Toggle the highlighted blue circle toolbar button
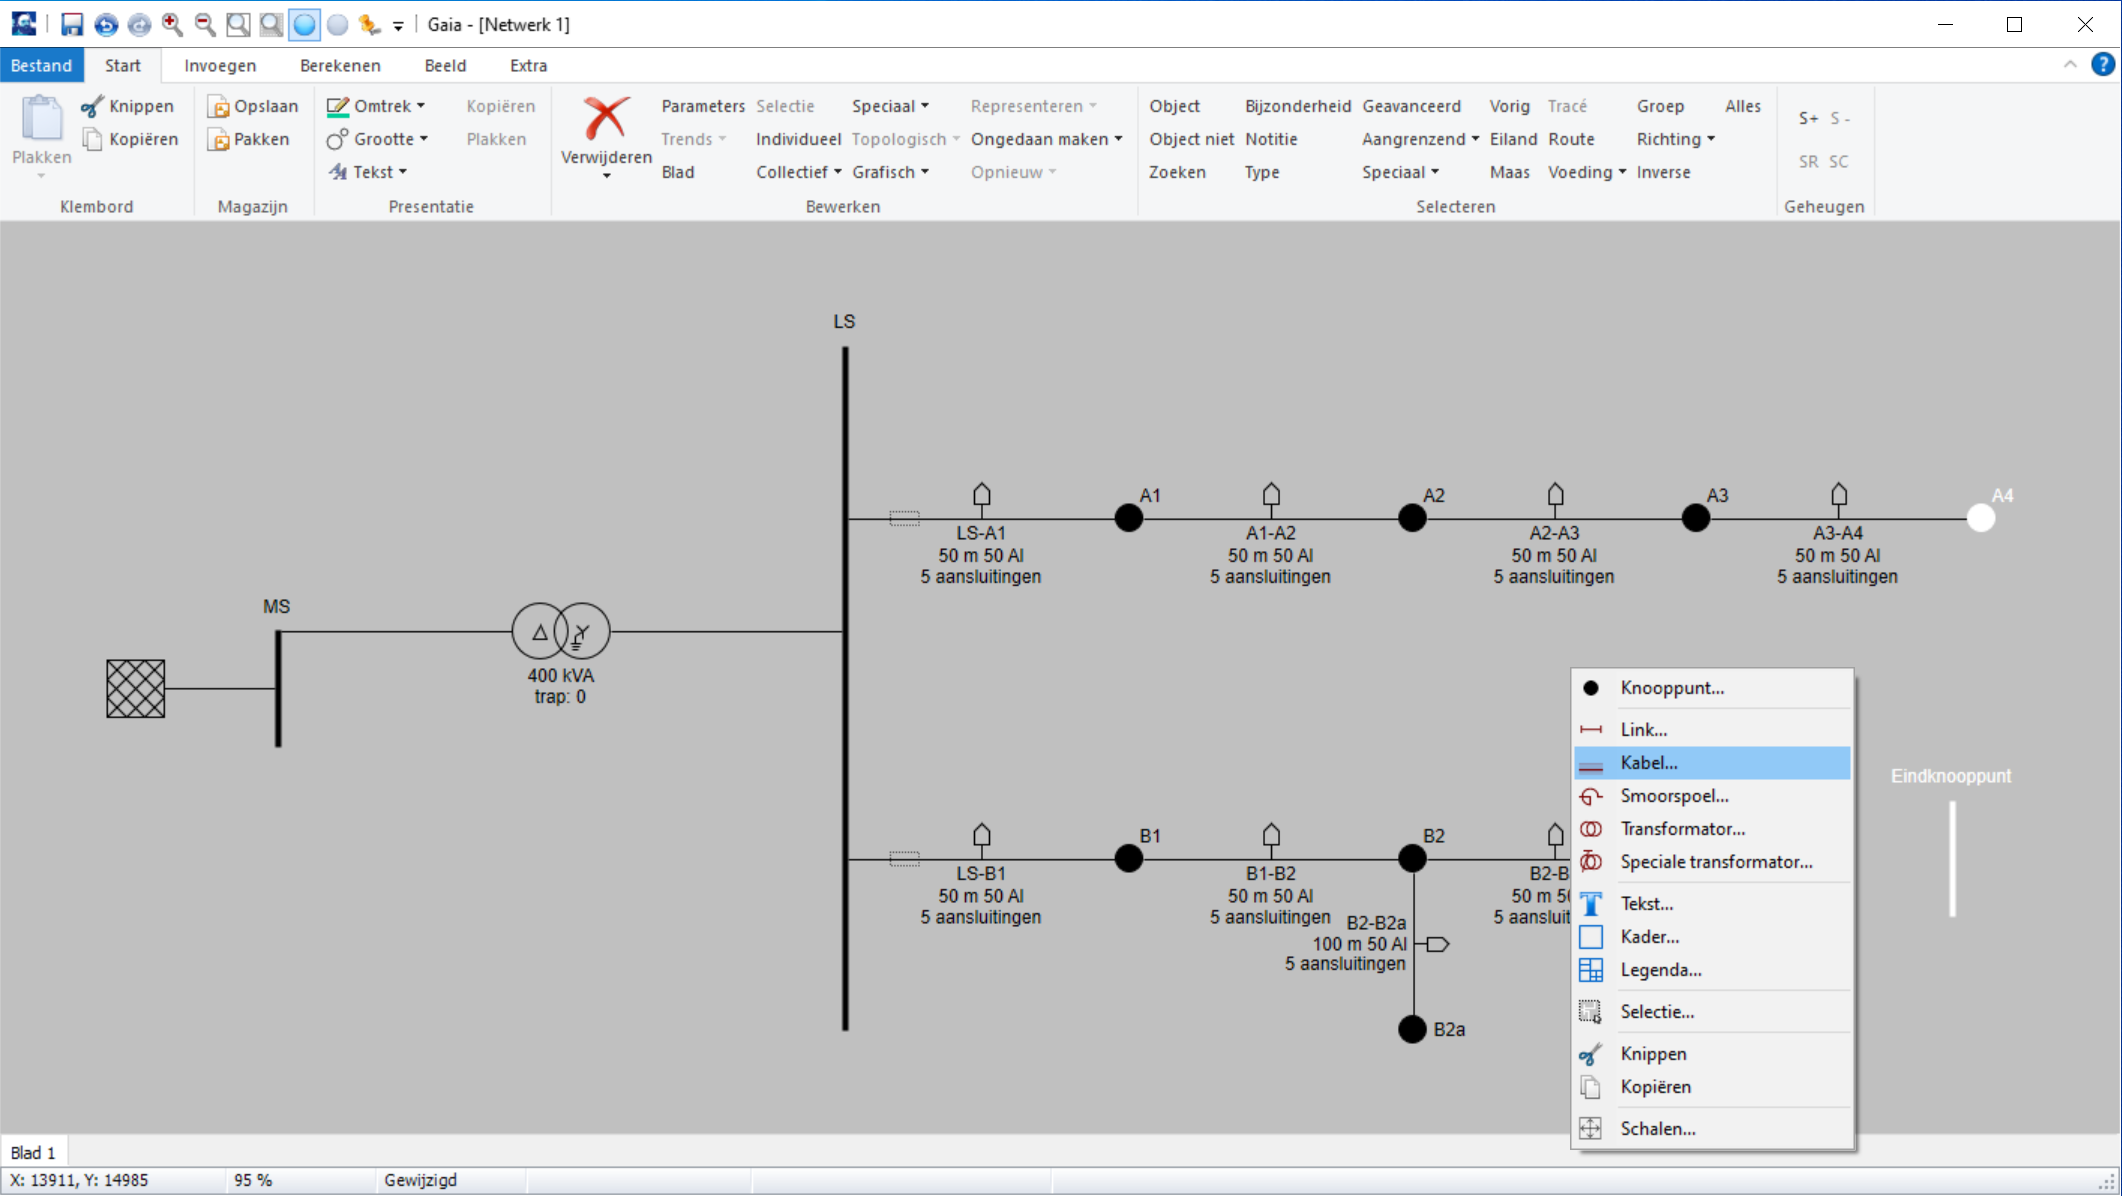Screen dimensions: 2122x1196 [x=304, y=24]
